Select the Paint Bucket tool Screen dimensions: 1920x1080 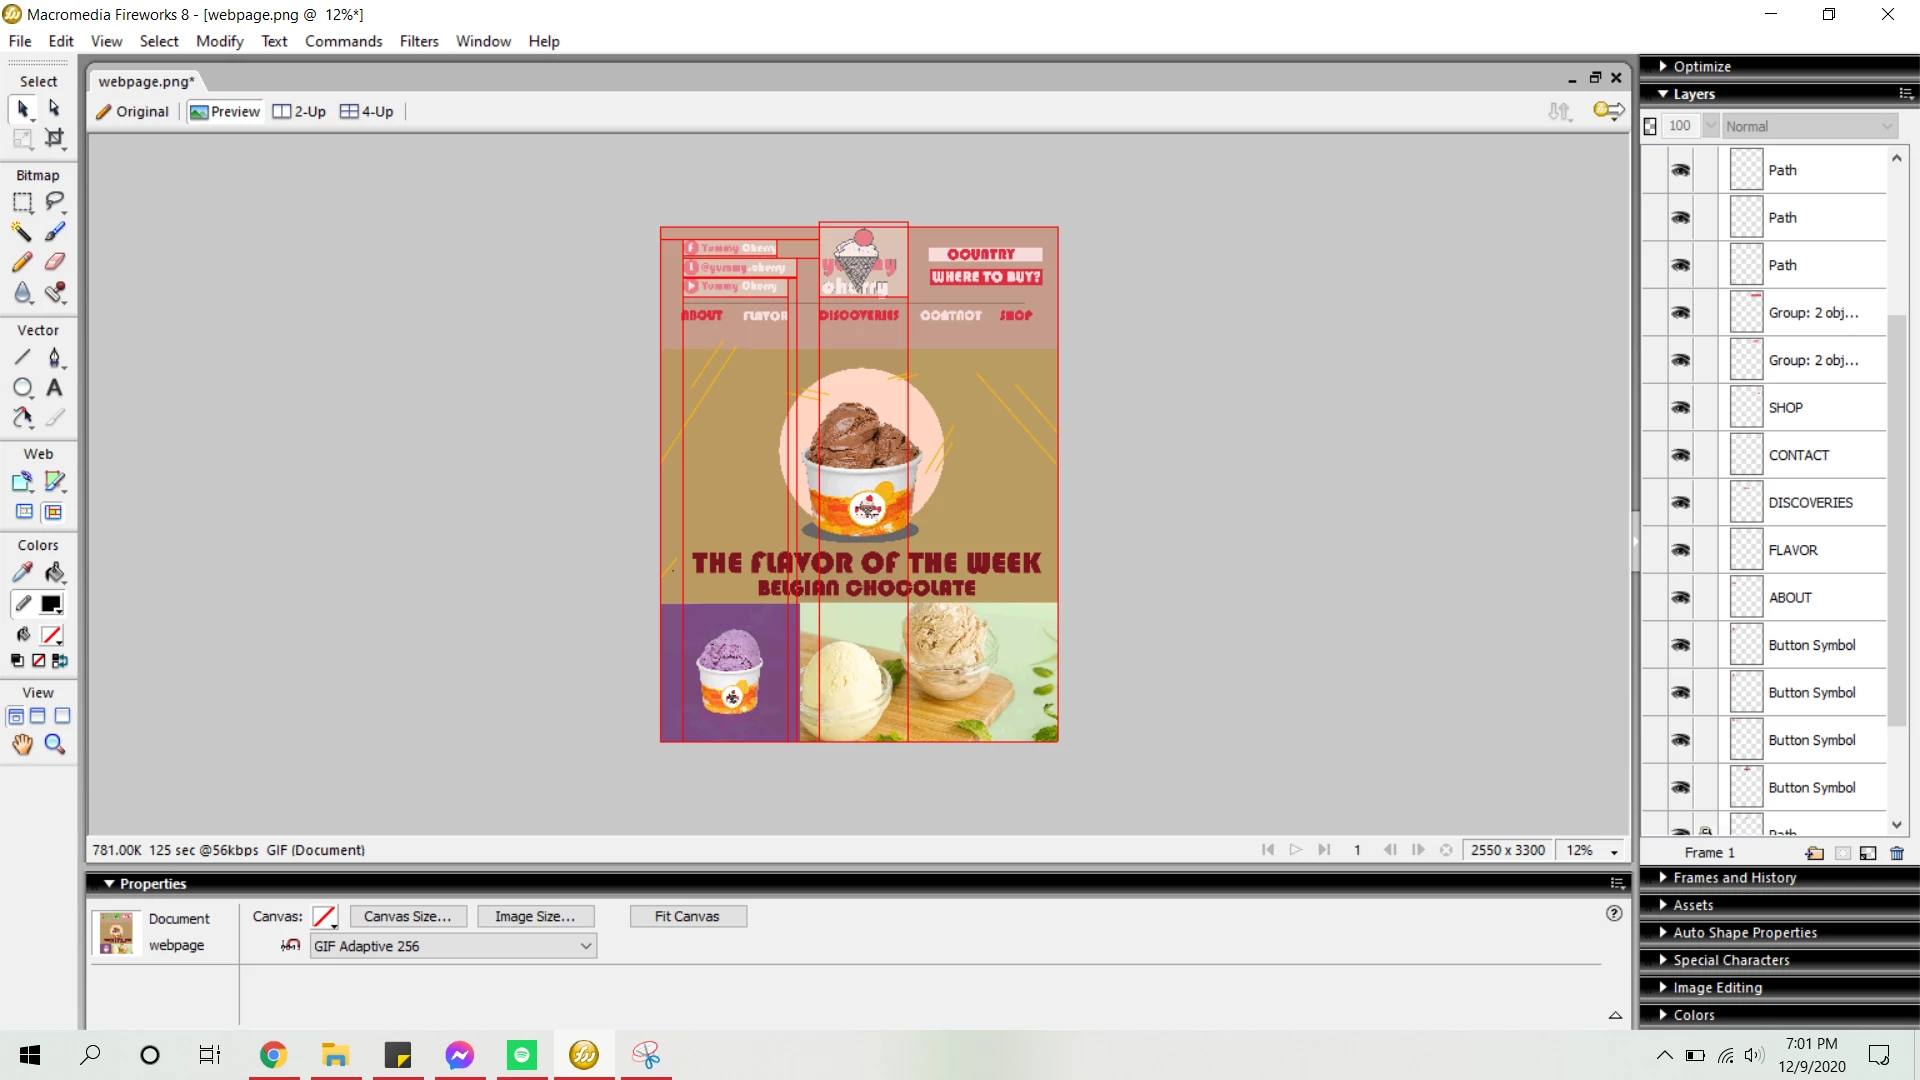(x=54, y=572)
